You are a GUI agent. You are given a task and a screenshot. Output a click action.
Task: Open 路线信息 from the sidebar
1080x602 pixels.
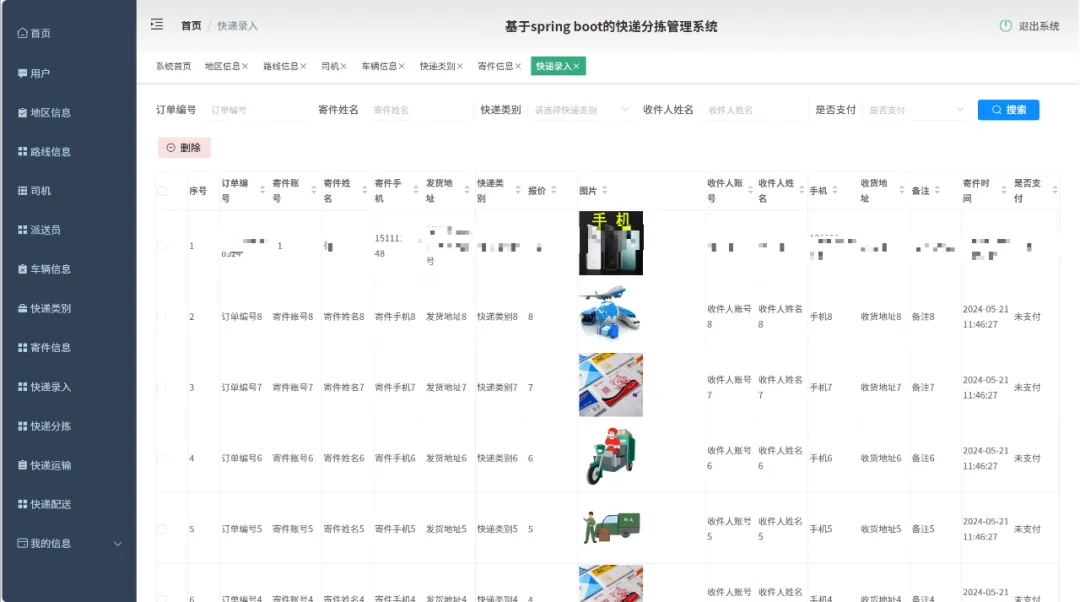(x=44, y=152)
